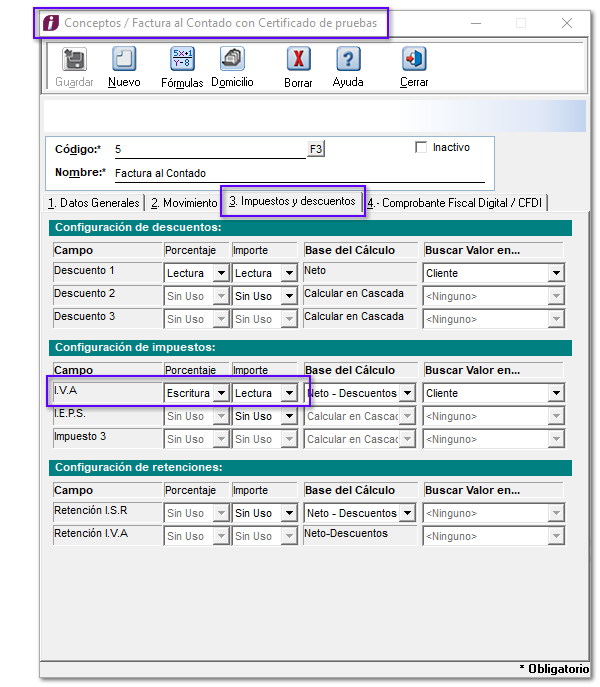The image size is (600, 687).
Task: Click the Nombre text field
Action: coord(298,173)
